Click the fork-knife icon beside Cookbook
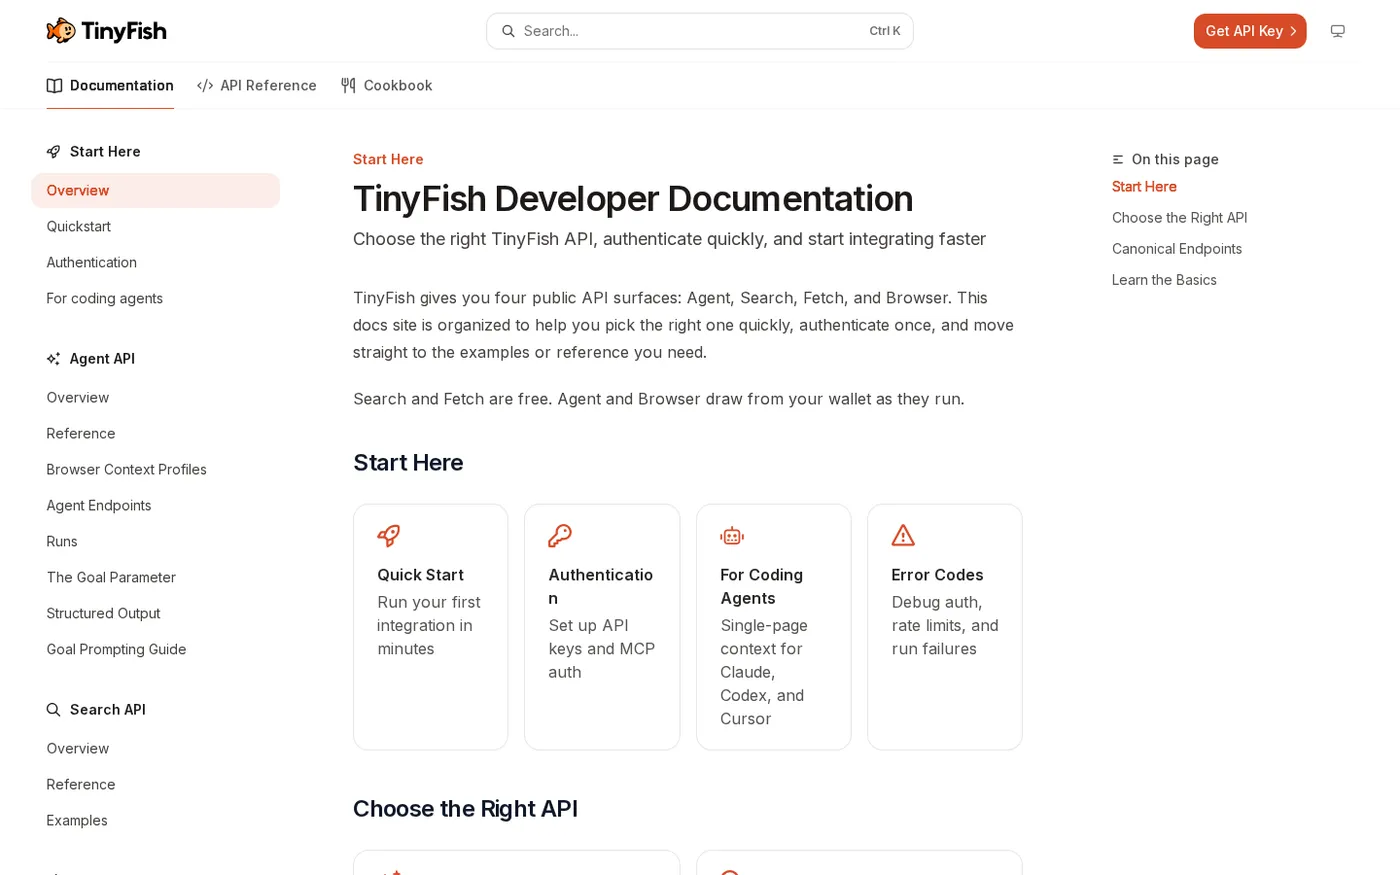Image resolution: width=1400 pixels, height=875 pixels. click(x=348, y=86)
